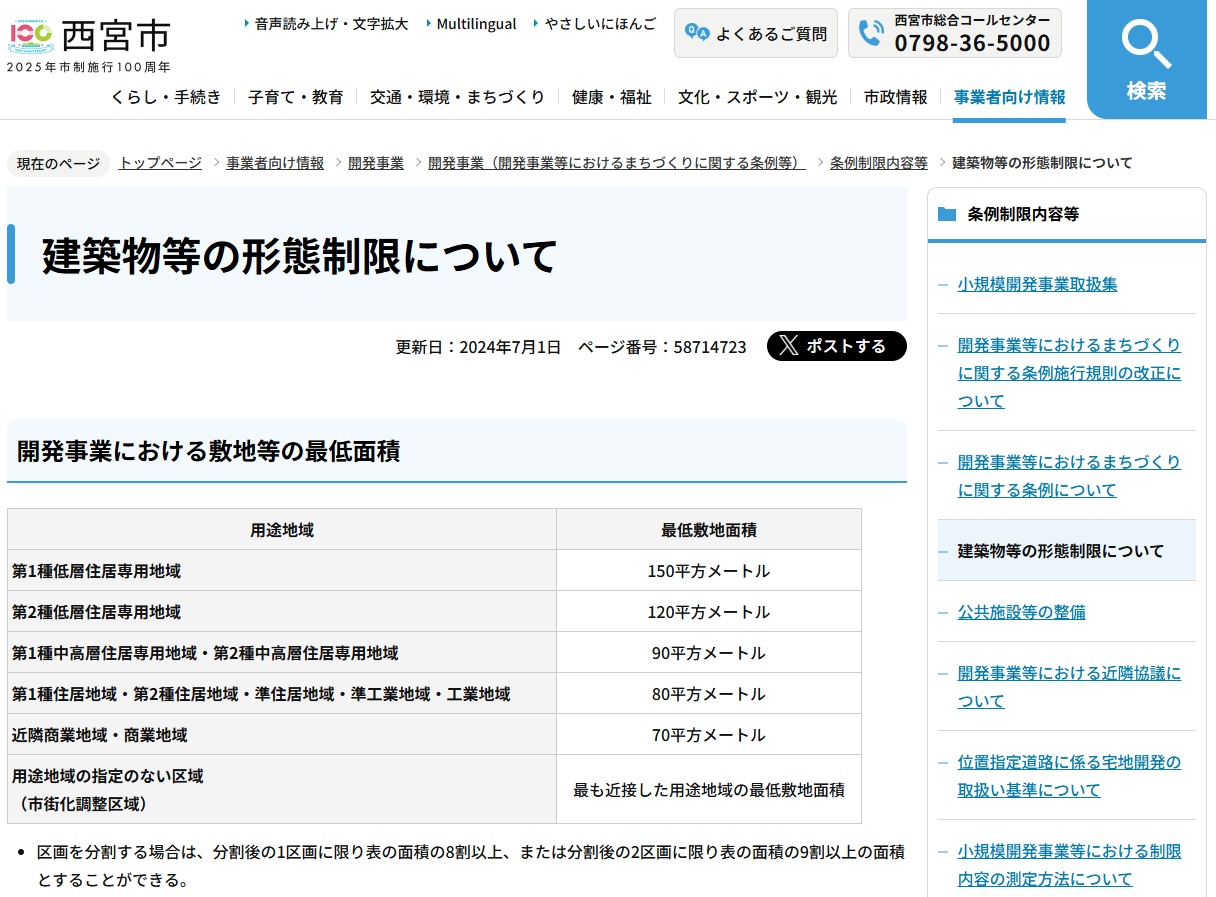1216x897 pixels.
Task: Open 公共施設等の整備 sidebar link
Action: [1021, 612]
